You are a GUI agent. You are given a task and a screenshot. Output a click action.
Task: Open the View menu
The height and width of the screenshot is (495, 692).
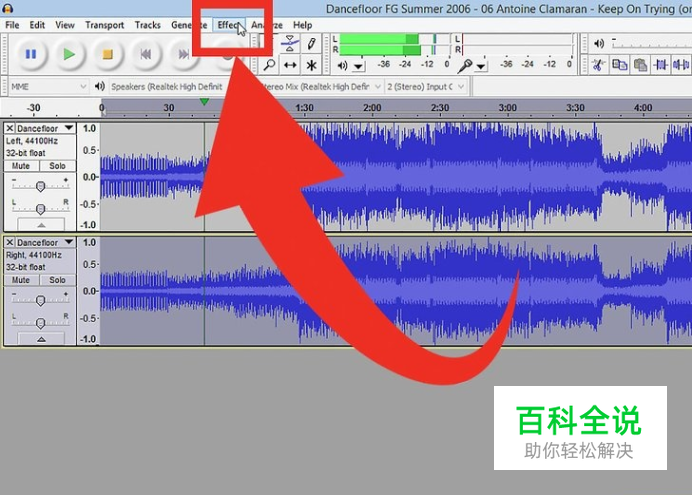coord(65,25)
